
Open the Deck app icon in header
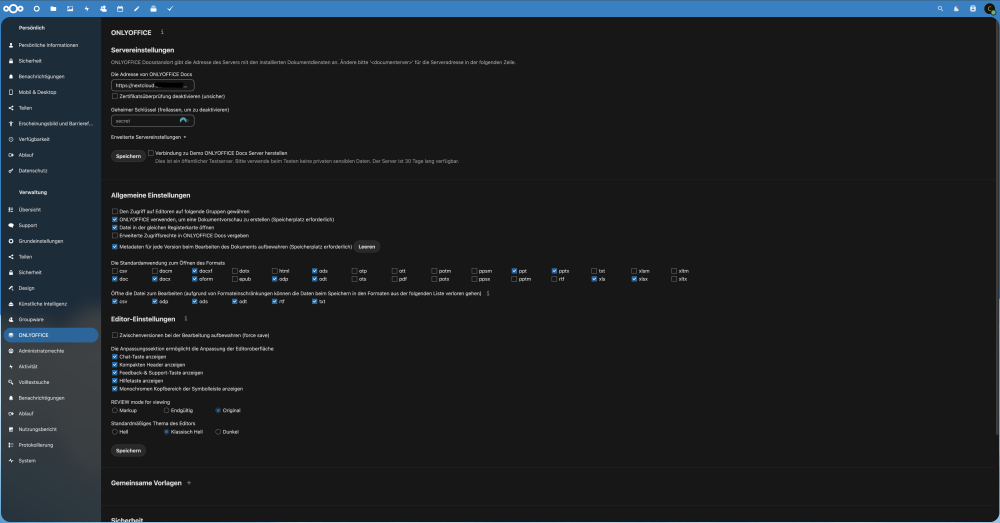153,9
